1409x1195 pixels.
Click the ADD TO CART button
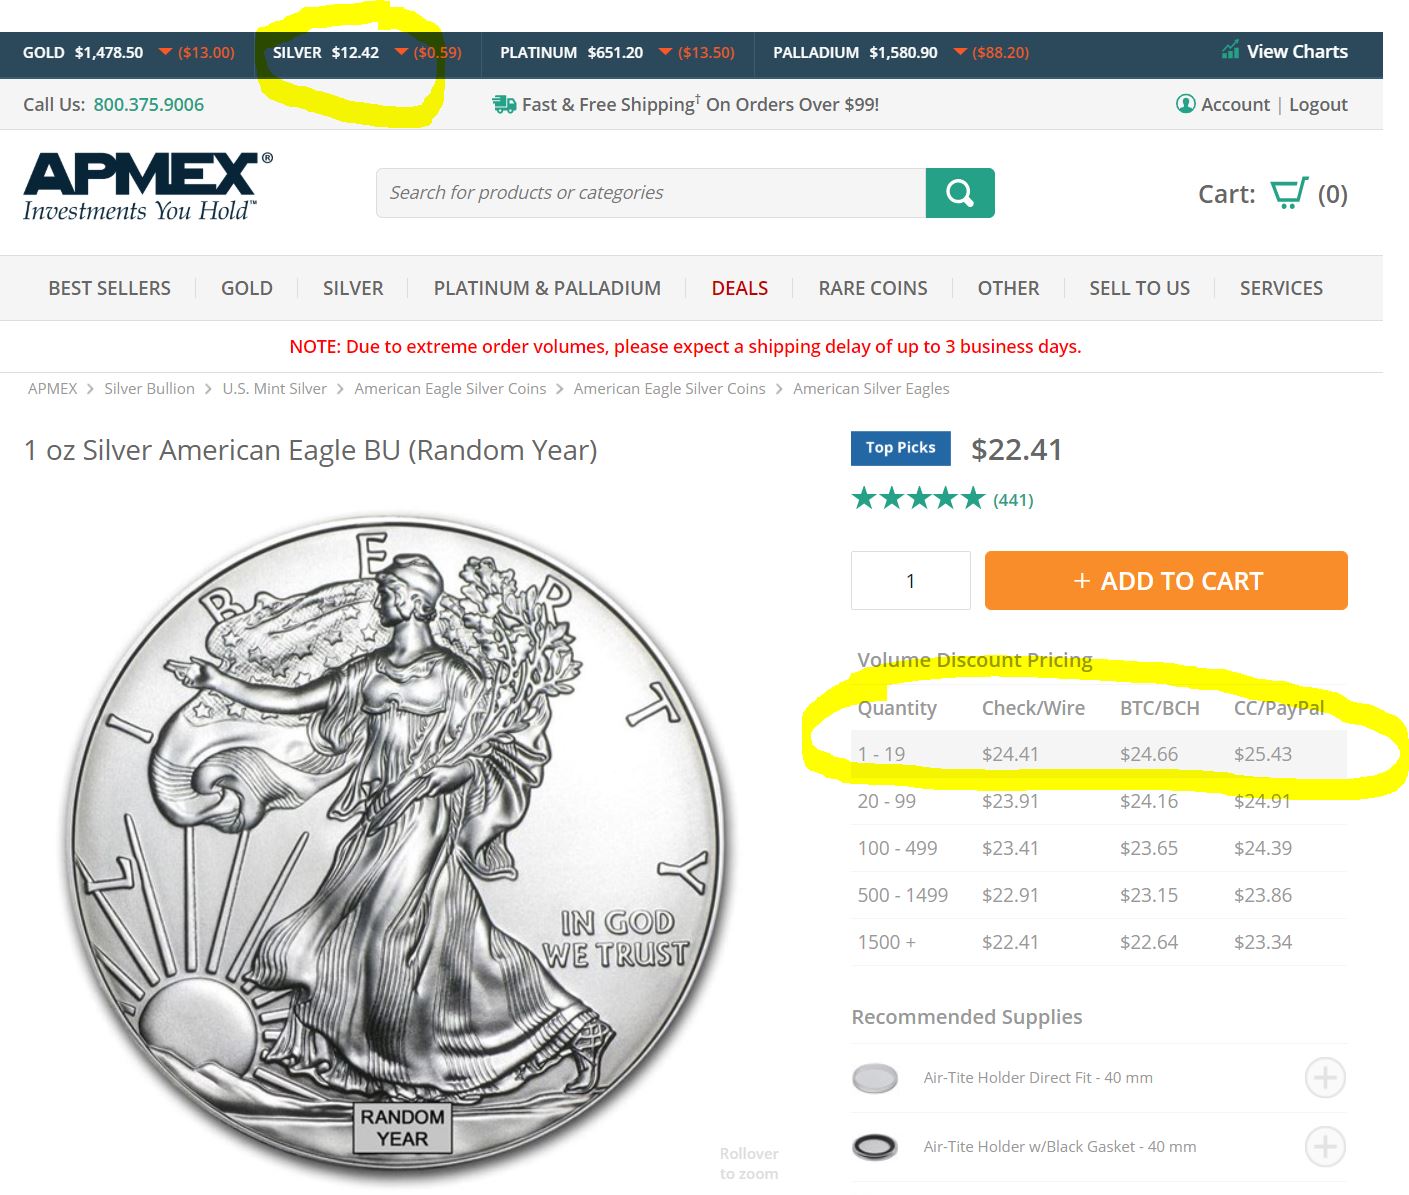(1166, 580)
